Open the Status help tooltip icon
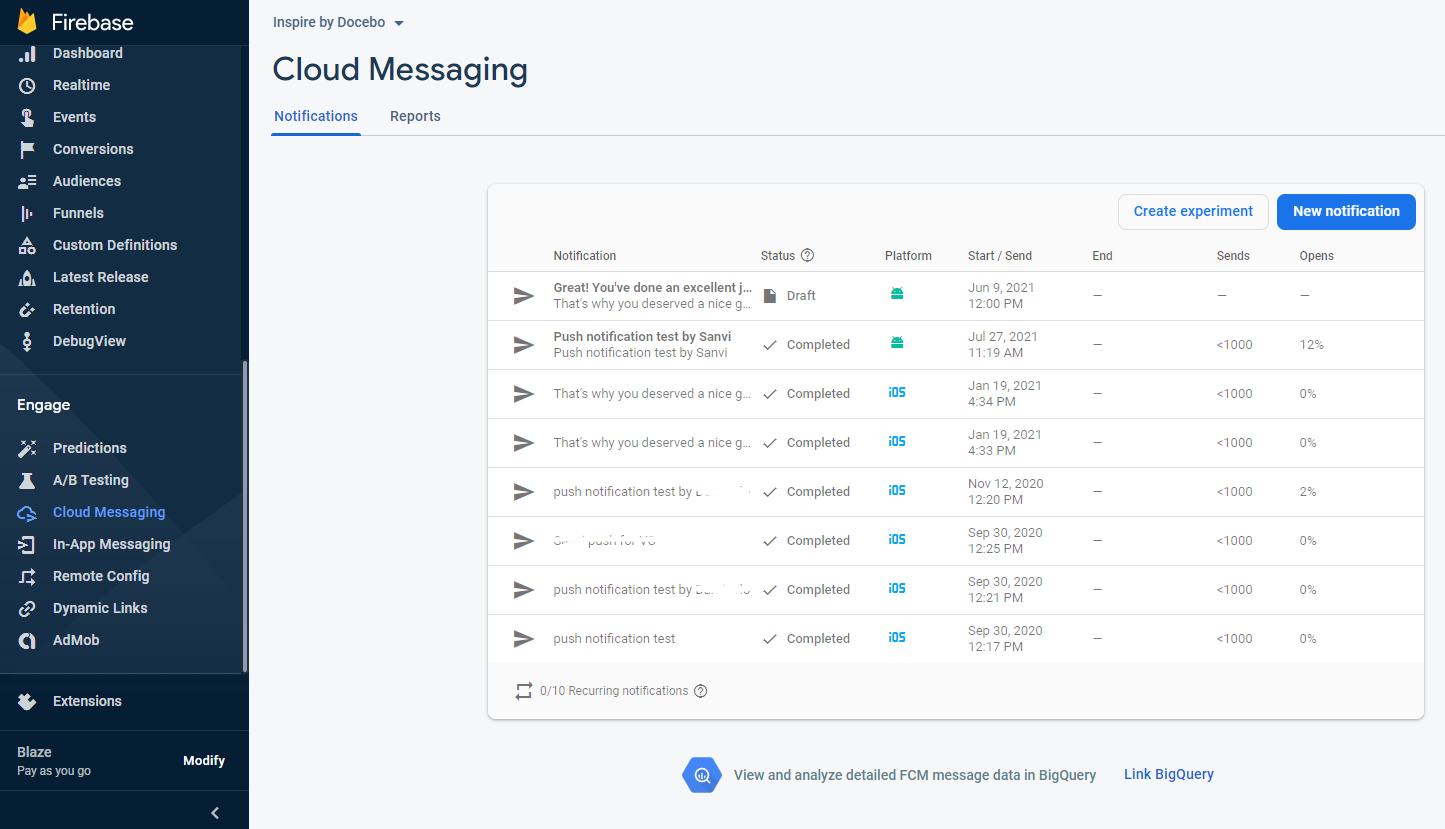The height and width of the screenshot is (829, 1445). (x=808, y=255)
